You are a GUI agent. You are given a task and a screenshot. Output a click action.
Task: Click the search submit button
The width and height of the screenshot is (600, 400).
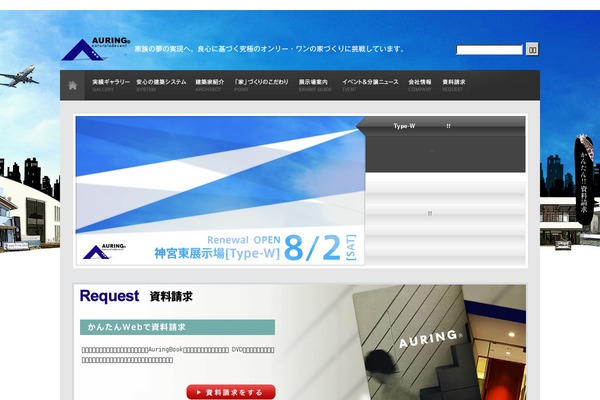pos(532,49)
